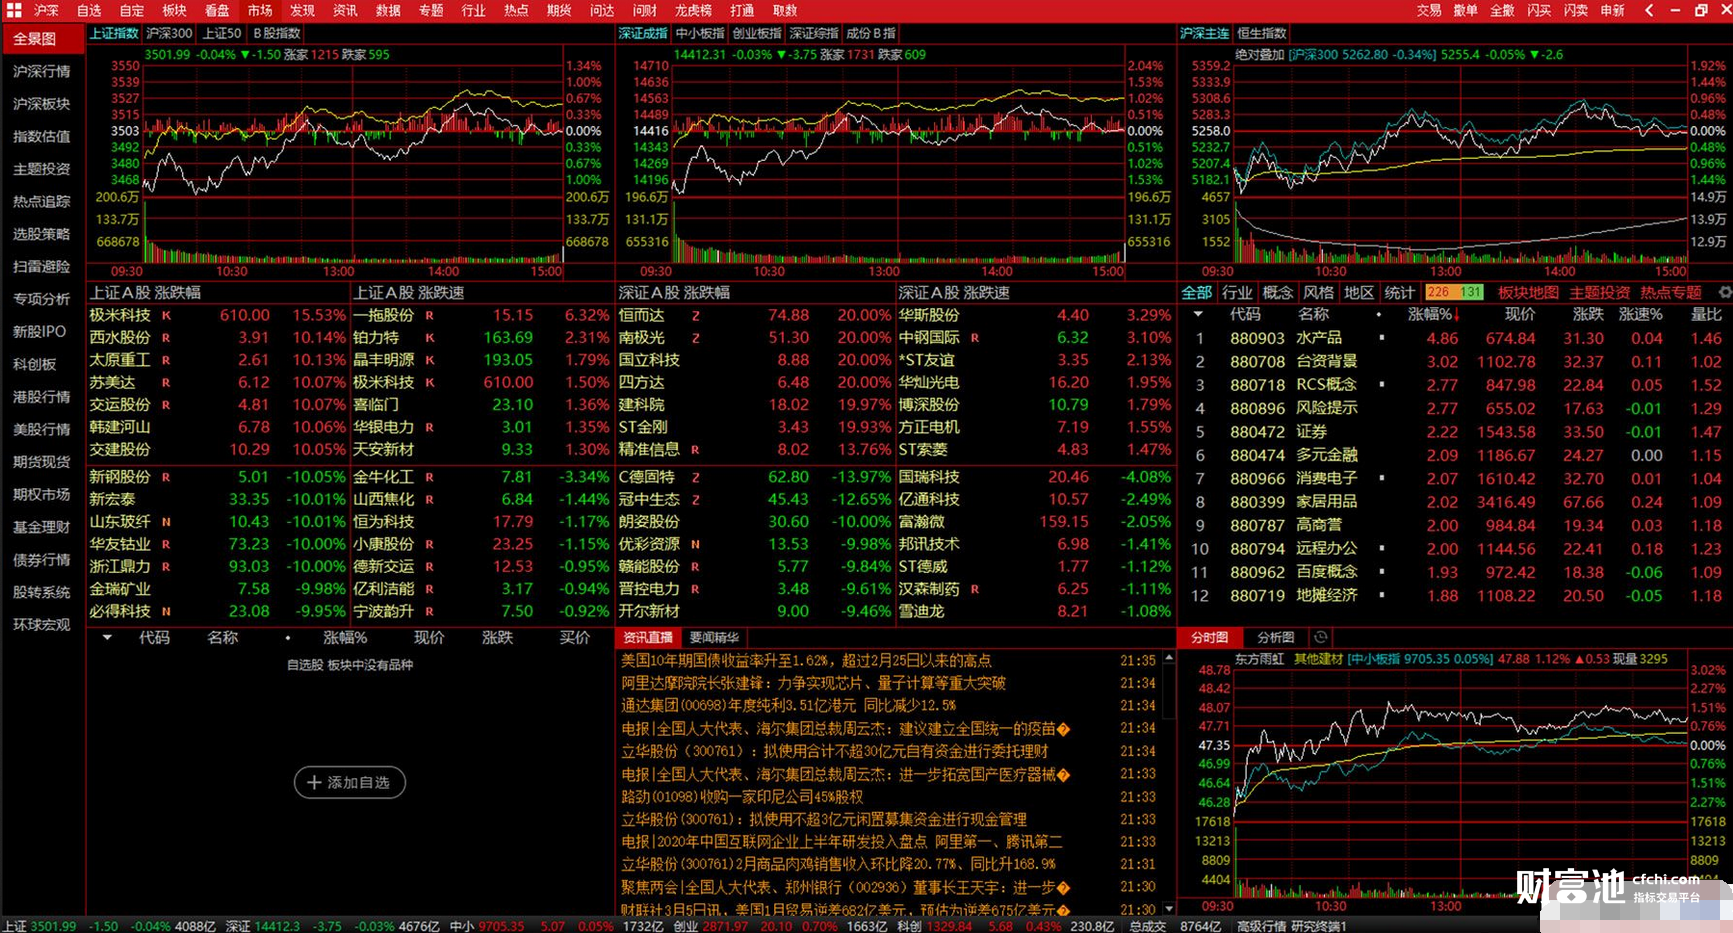The height and width of the screenshot is (933, 1733).
Task: Open the news about 美国10年期国债收益率
Action: [x=806, y=660]
